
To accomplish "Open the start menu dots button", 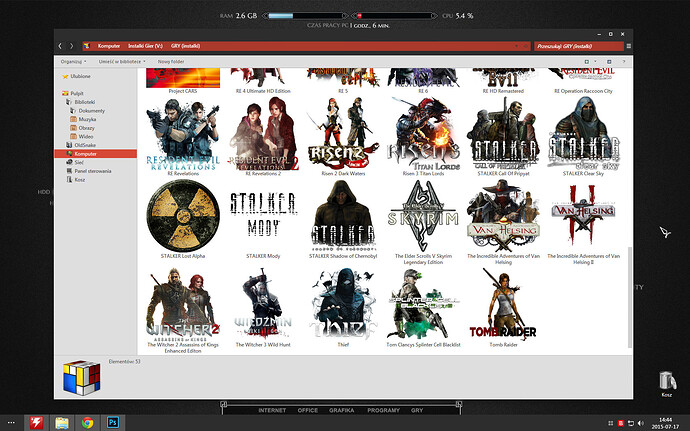I will [x=11, y=423].
